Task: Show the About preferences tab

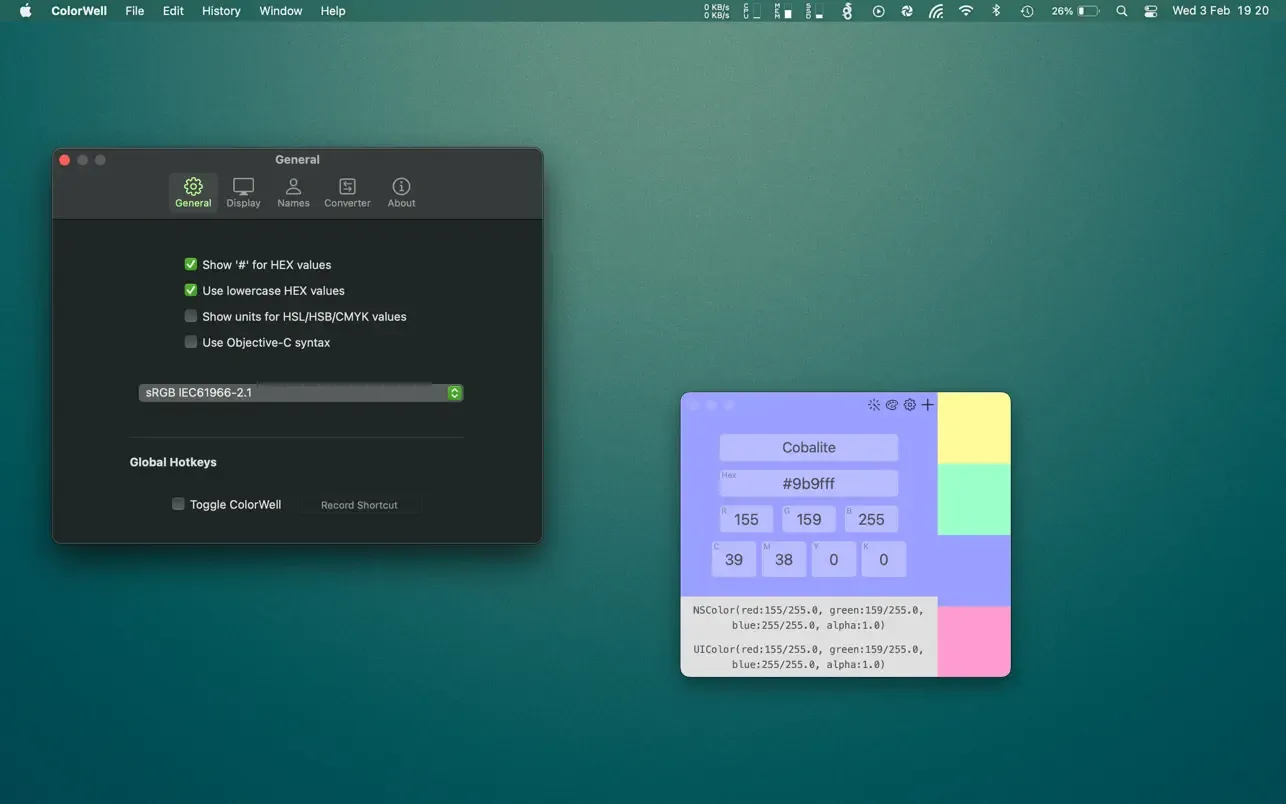Action: 401,193
